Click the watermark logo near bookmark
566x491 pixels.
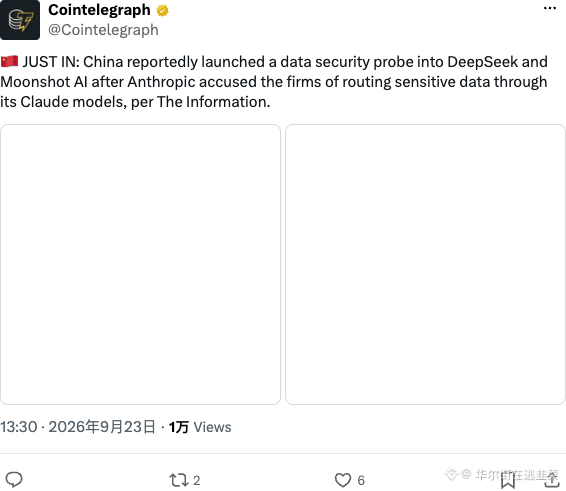pos(451,474)
